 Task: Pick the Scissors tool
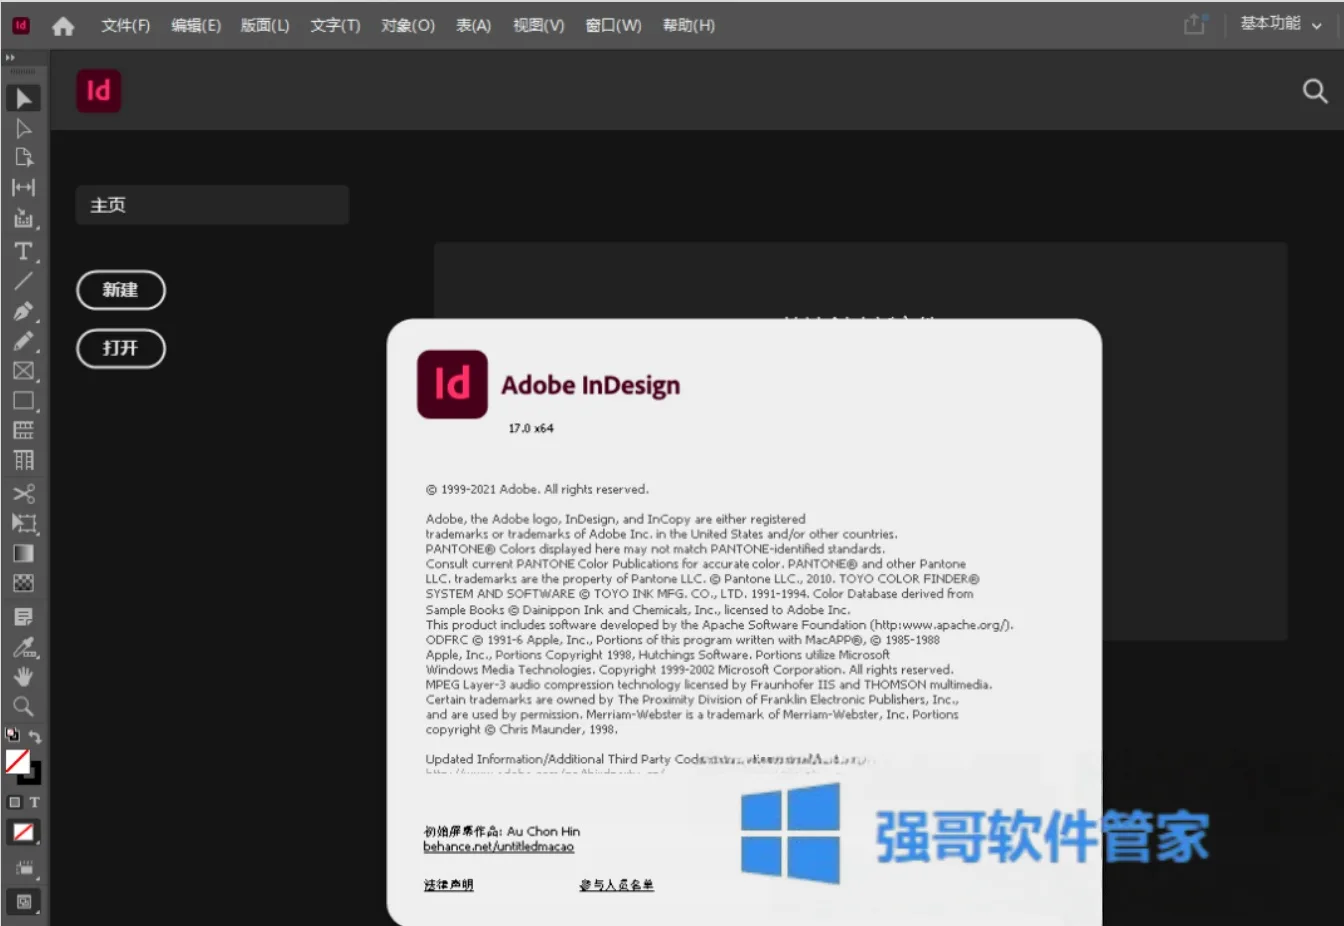click(x=23, y=493)
